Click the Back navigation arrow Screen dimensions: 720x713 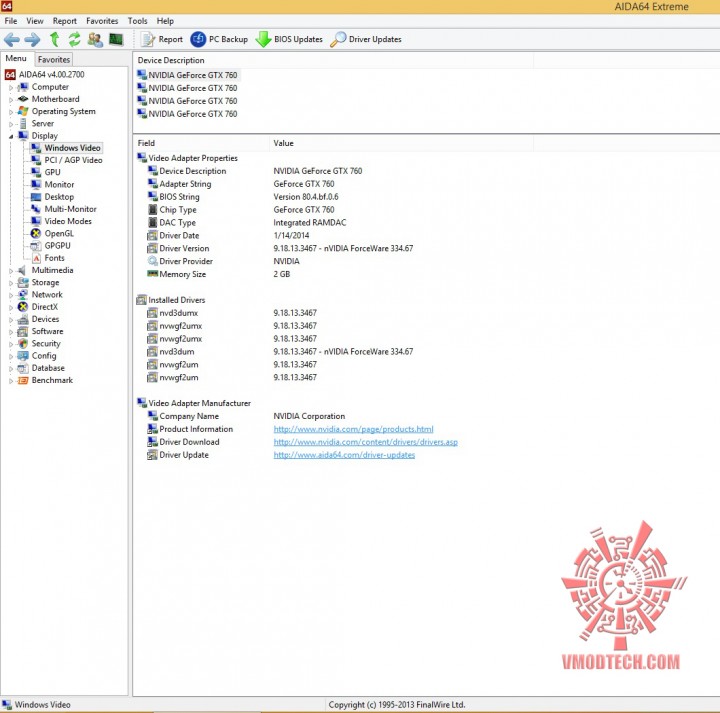pyautogui.click(x=11, y=39)
